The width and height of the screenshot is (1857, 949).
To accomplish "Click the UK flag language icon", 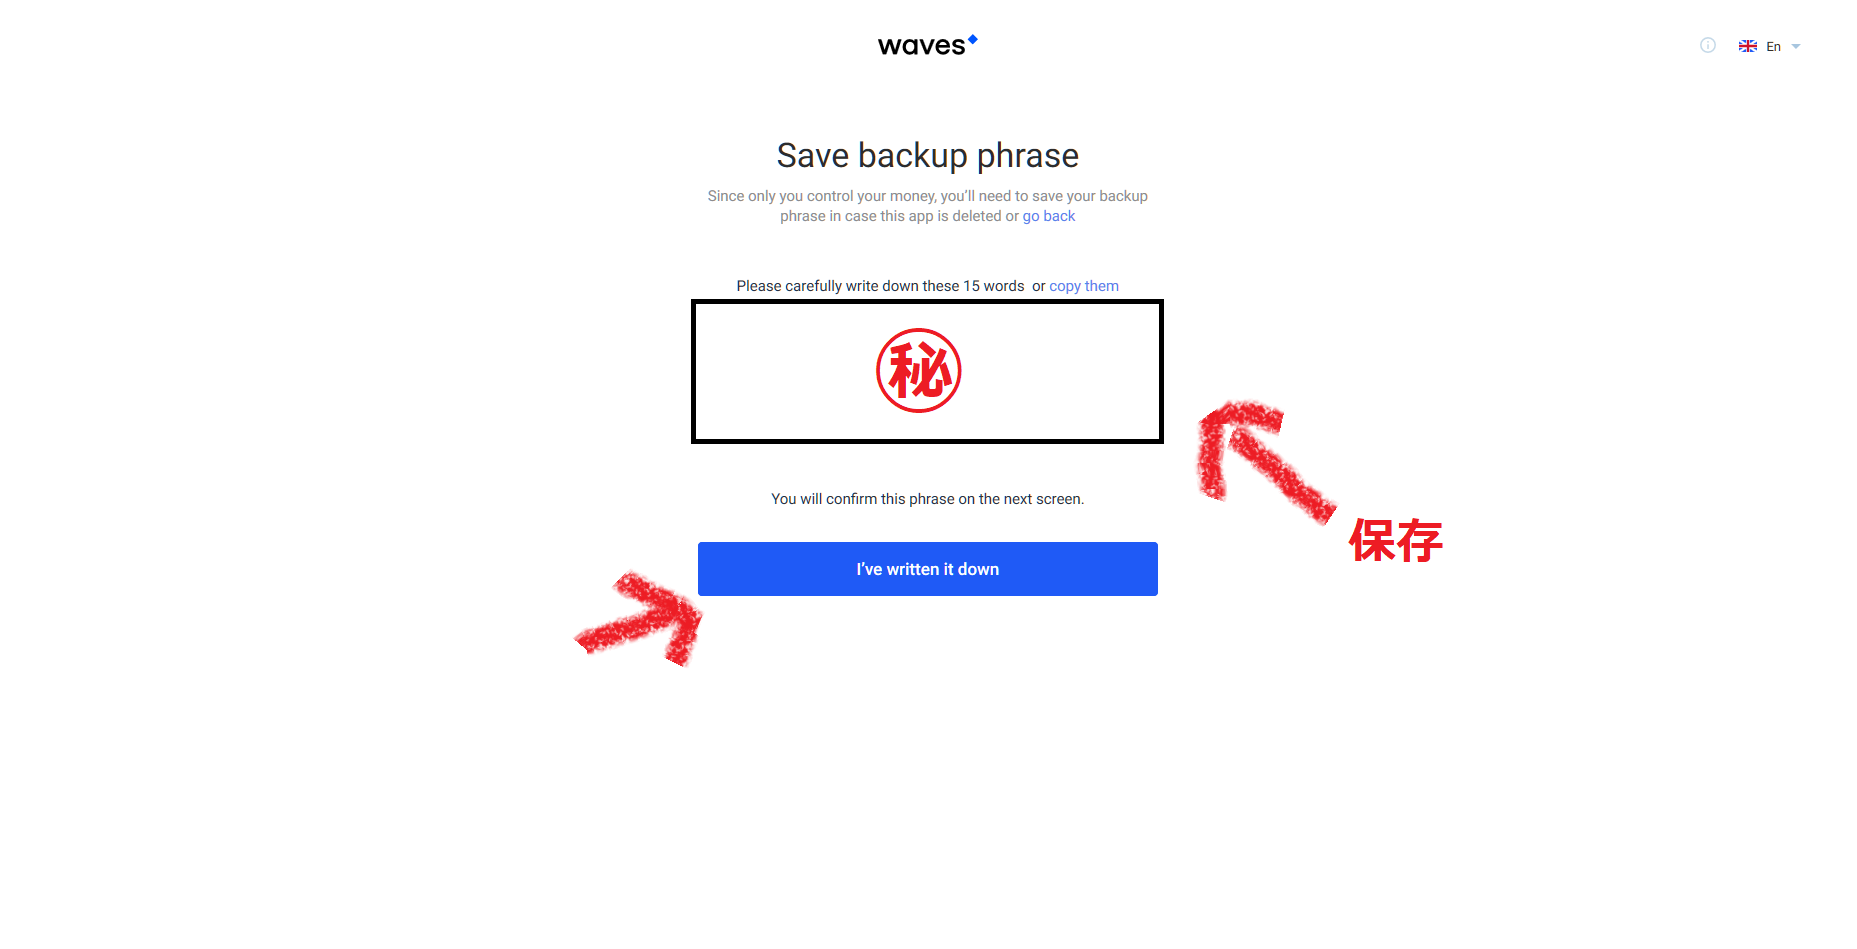I will [1748, 46].
